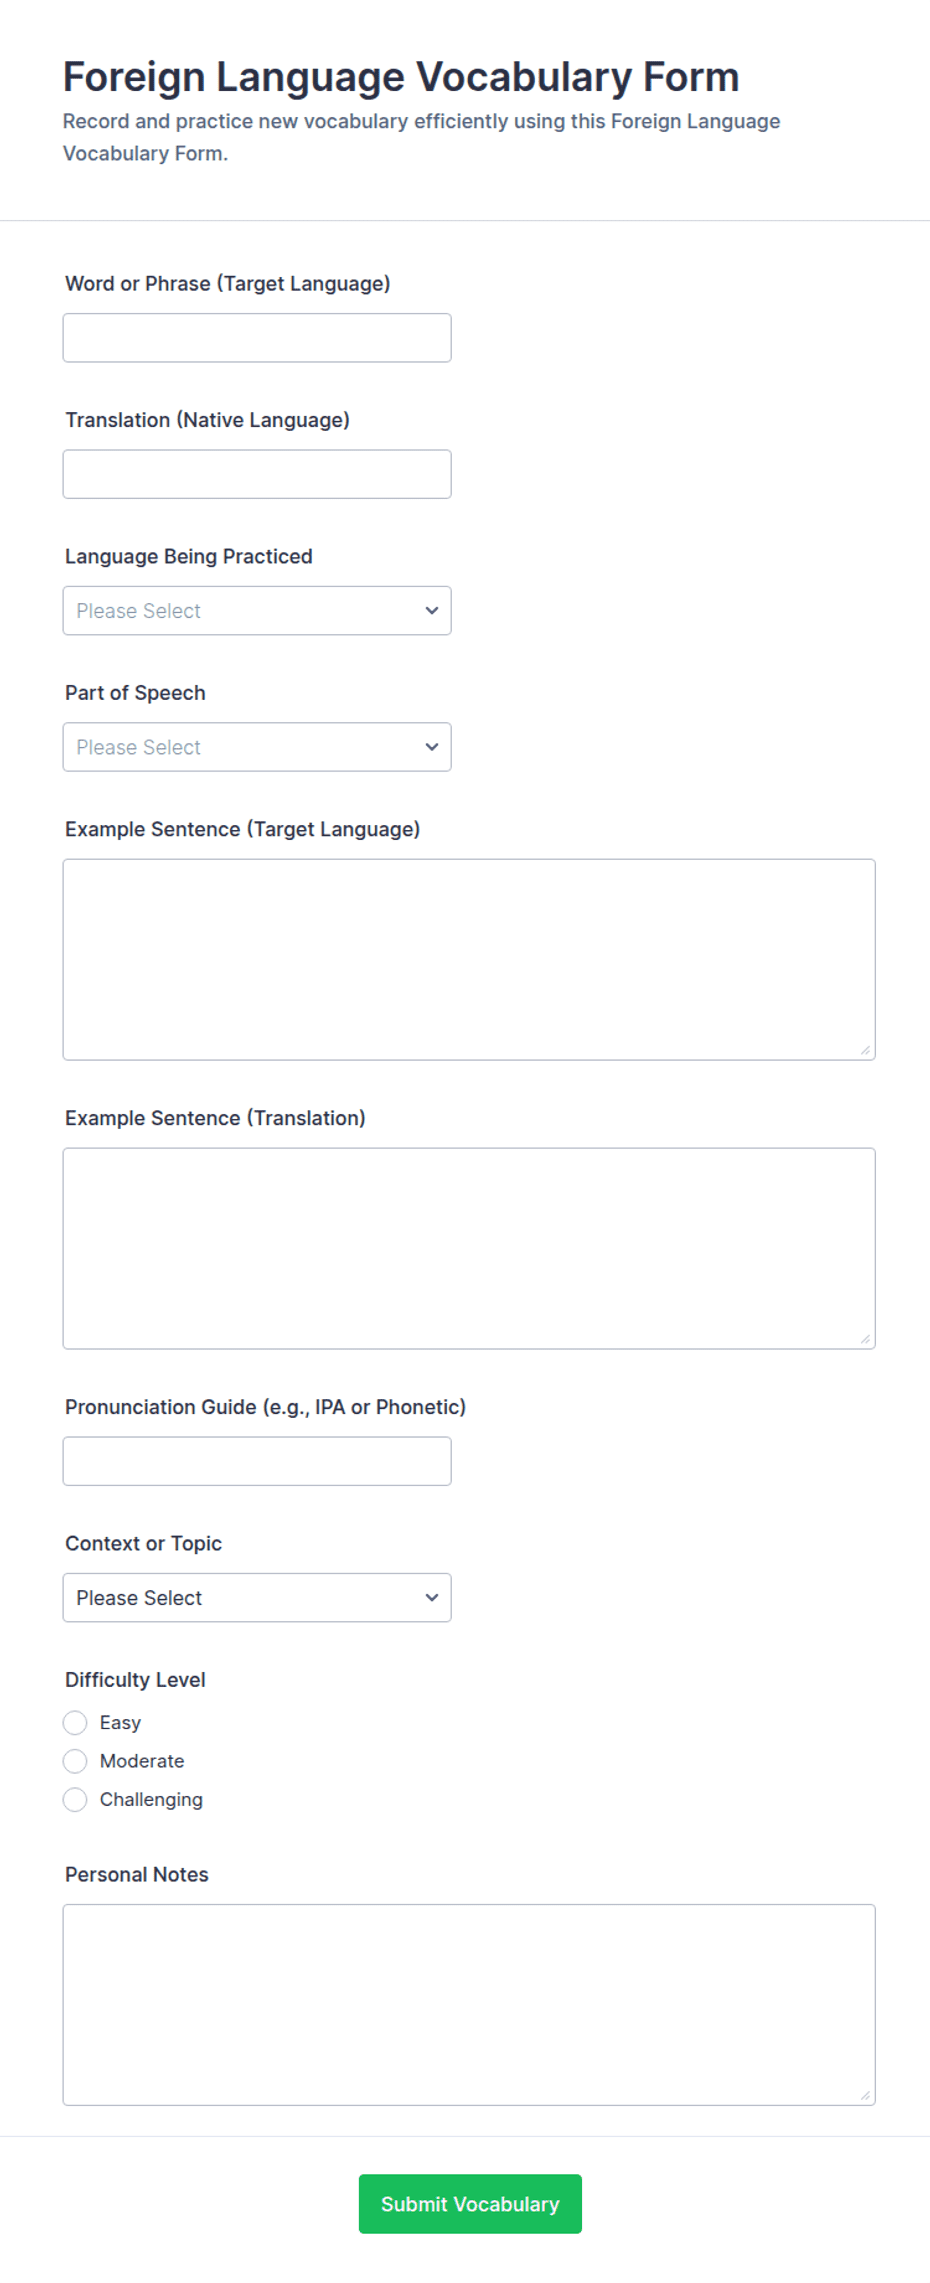Click the Context or Topic chevron arrow
Image resolution: width=930 pixels, height=2283 pixels.
coord(432,1598)
